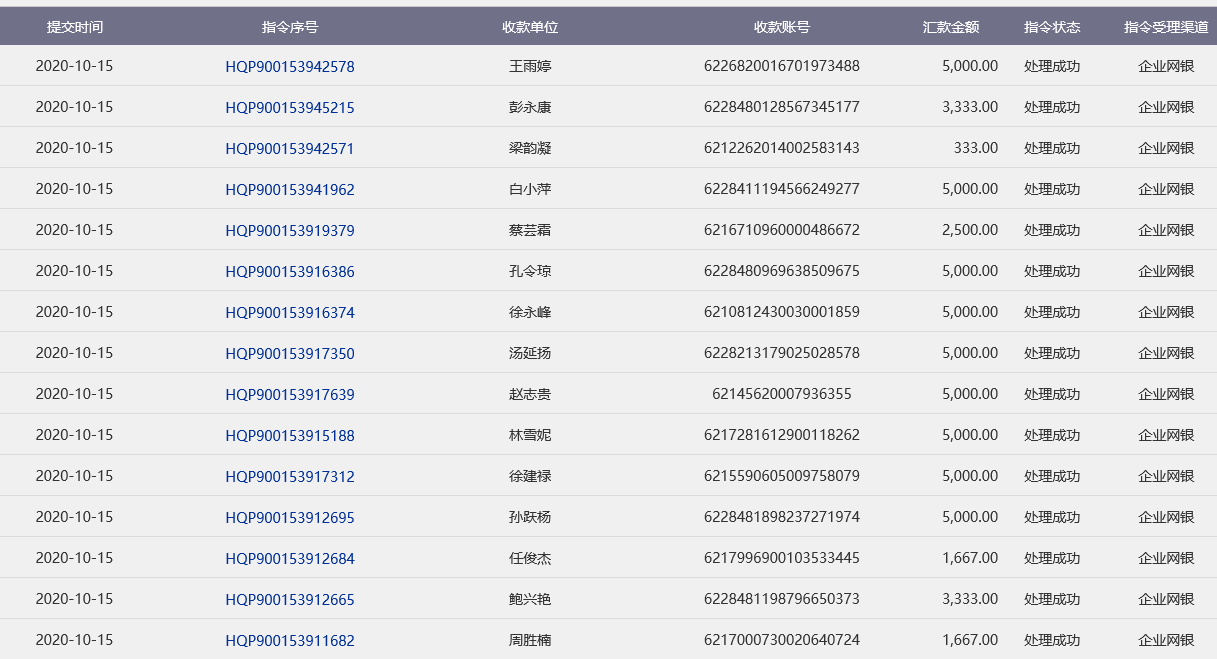The height and width of the screenshot is (659, 1217).
Task: Click the HQP900153916386 link
Action: [x=290, y=272]
